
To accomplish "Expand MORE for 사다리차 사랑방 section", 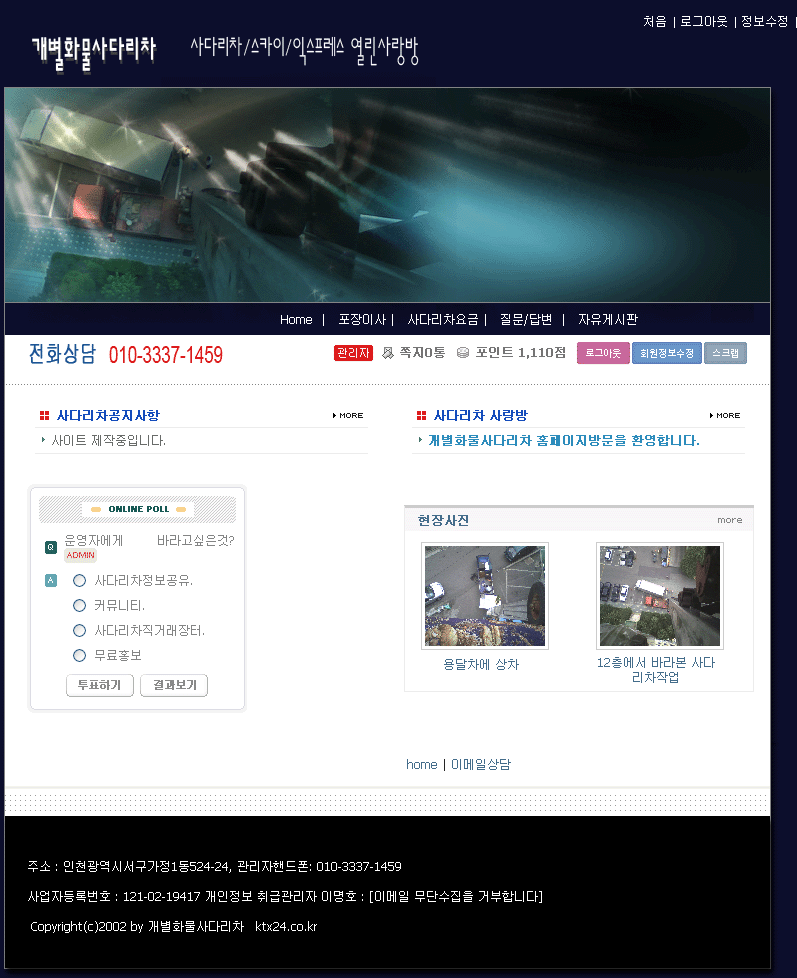I will click(x=725, y=416).
